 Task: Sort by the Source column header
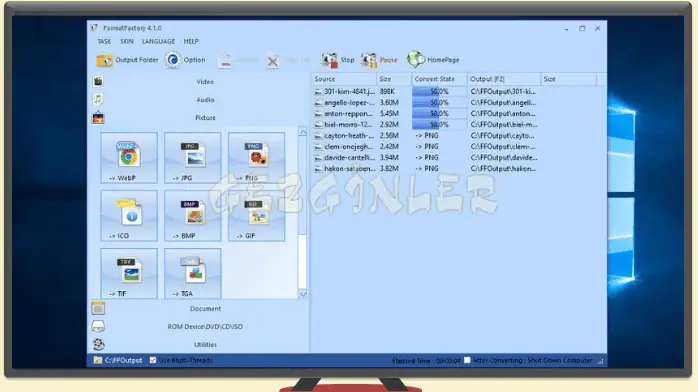(x=344, y=79)
